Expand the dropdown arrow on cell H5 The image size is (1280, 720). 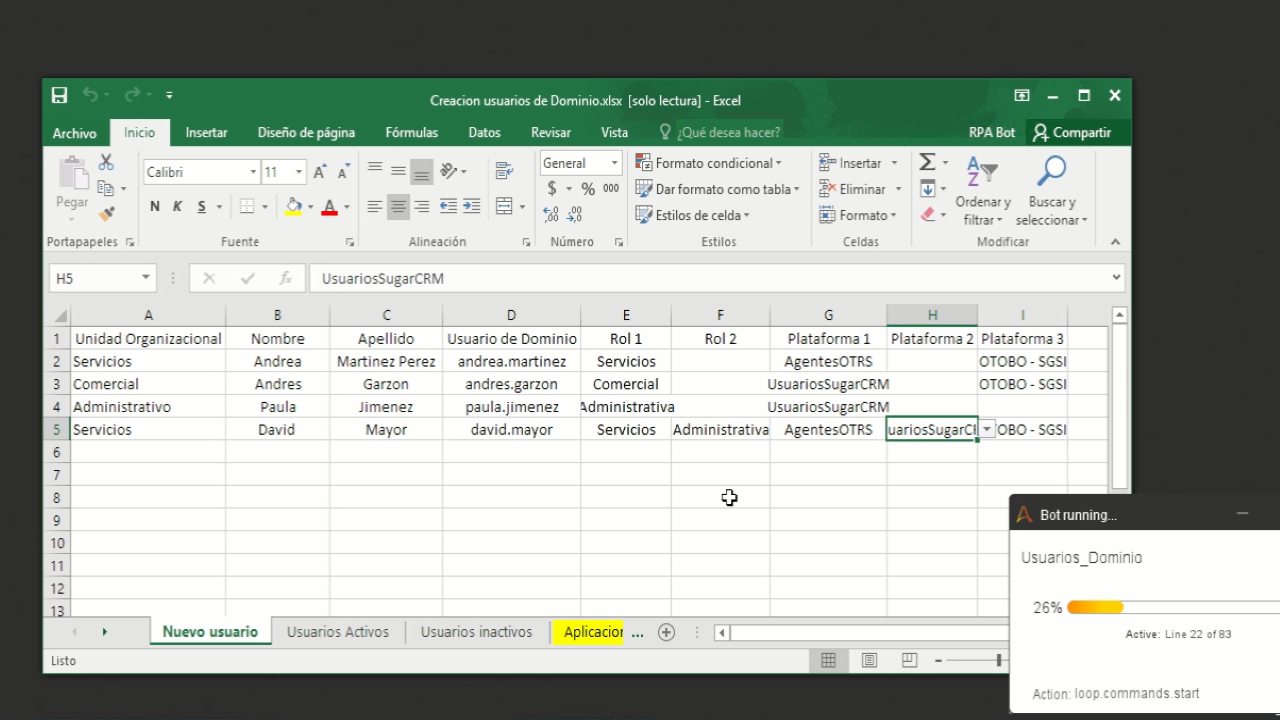(987, 430)
